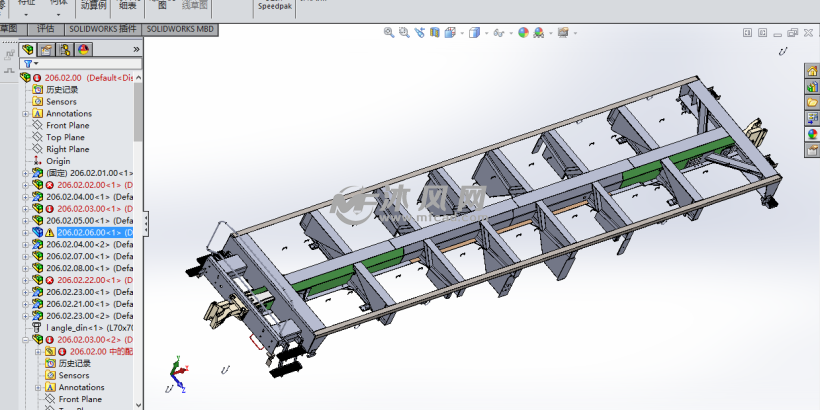Open Display Style dropdown arrow
Image resolution: width=820 pixels, height=410 pixels.
pyautogui.click(x=486, y=33)
